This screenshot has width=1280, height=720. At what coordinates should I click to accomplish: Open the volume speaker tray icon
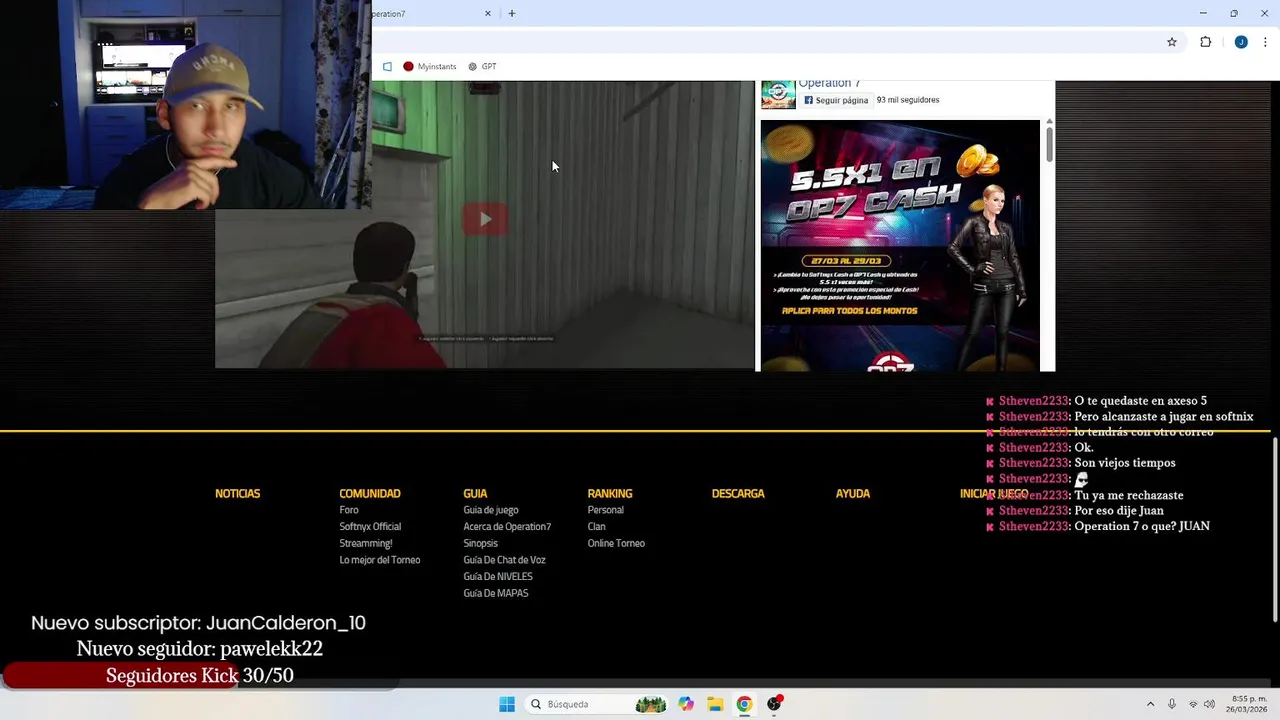(1209, 704)
